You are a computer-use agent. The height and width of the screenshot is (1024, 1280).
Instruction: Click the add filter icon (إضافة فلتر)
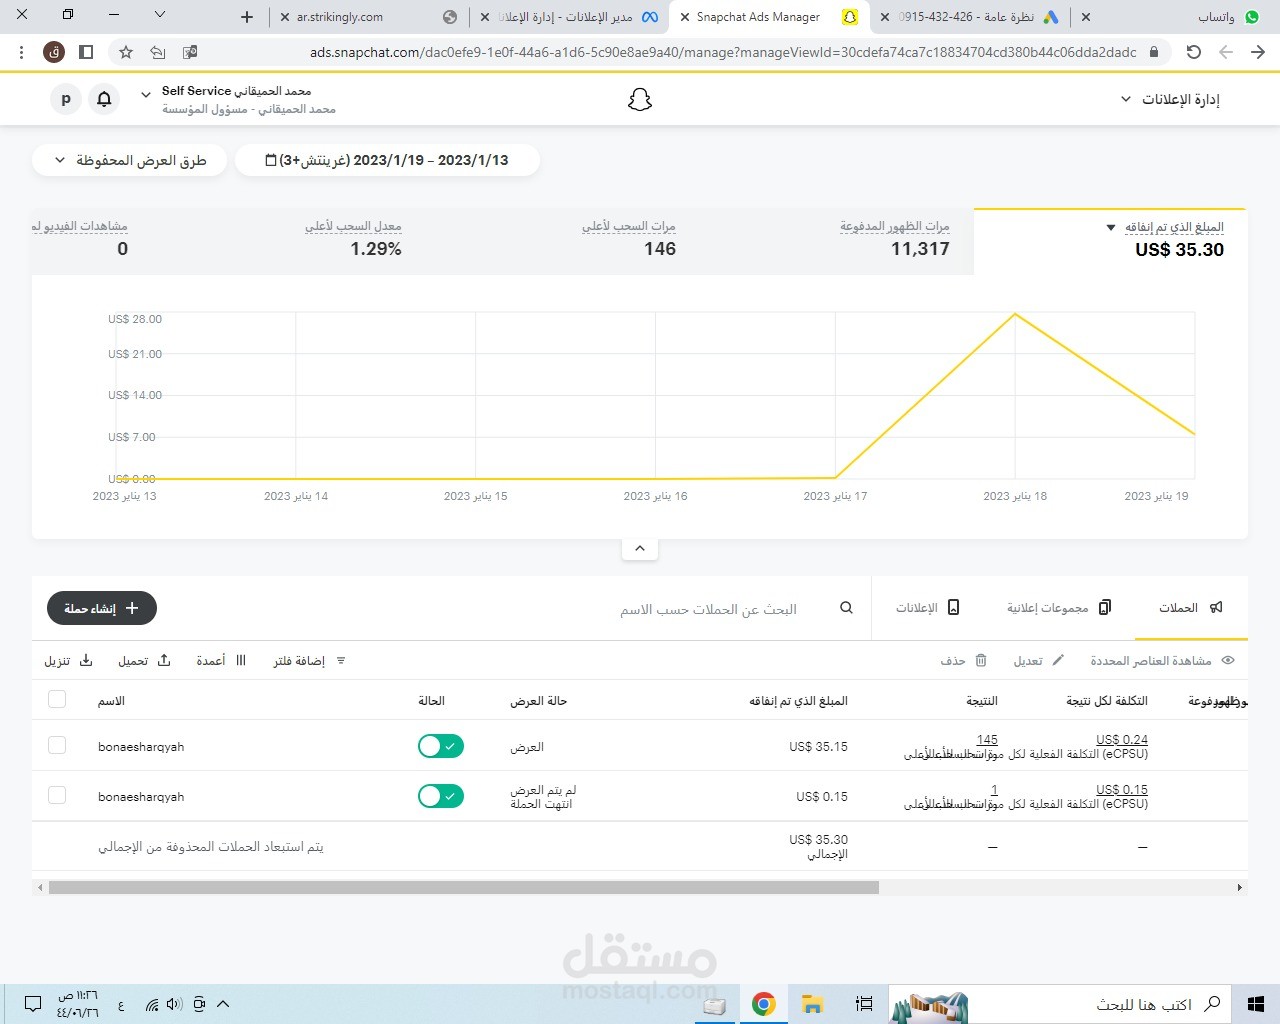tap(341, 661)
